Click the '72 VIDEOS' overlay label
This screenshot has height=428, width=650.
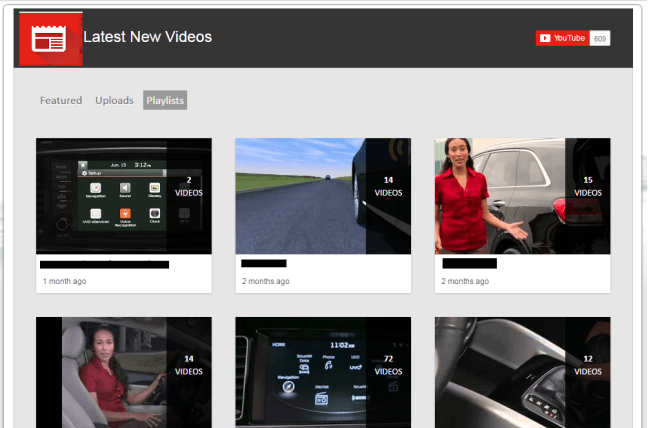point(388,365)
